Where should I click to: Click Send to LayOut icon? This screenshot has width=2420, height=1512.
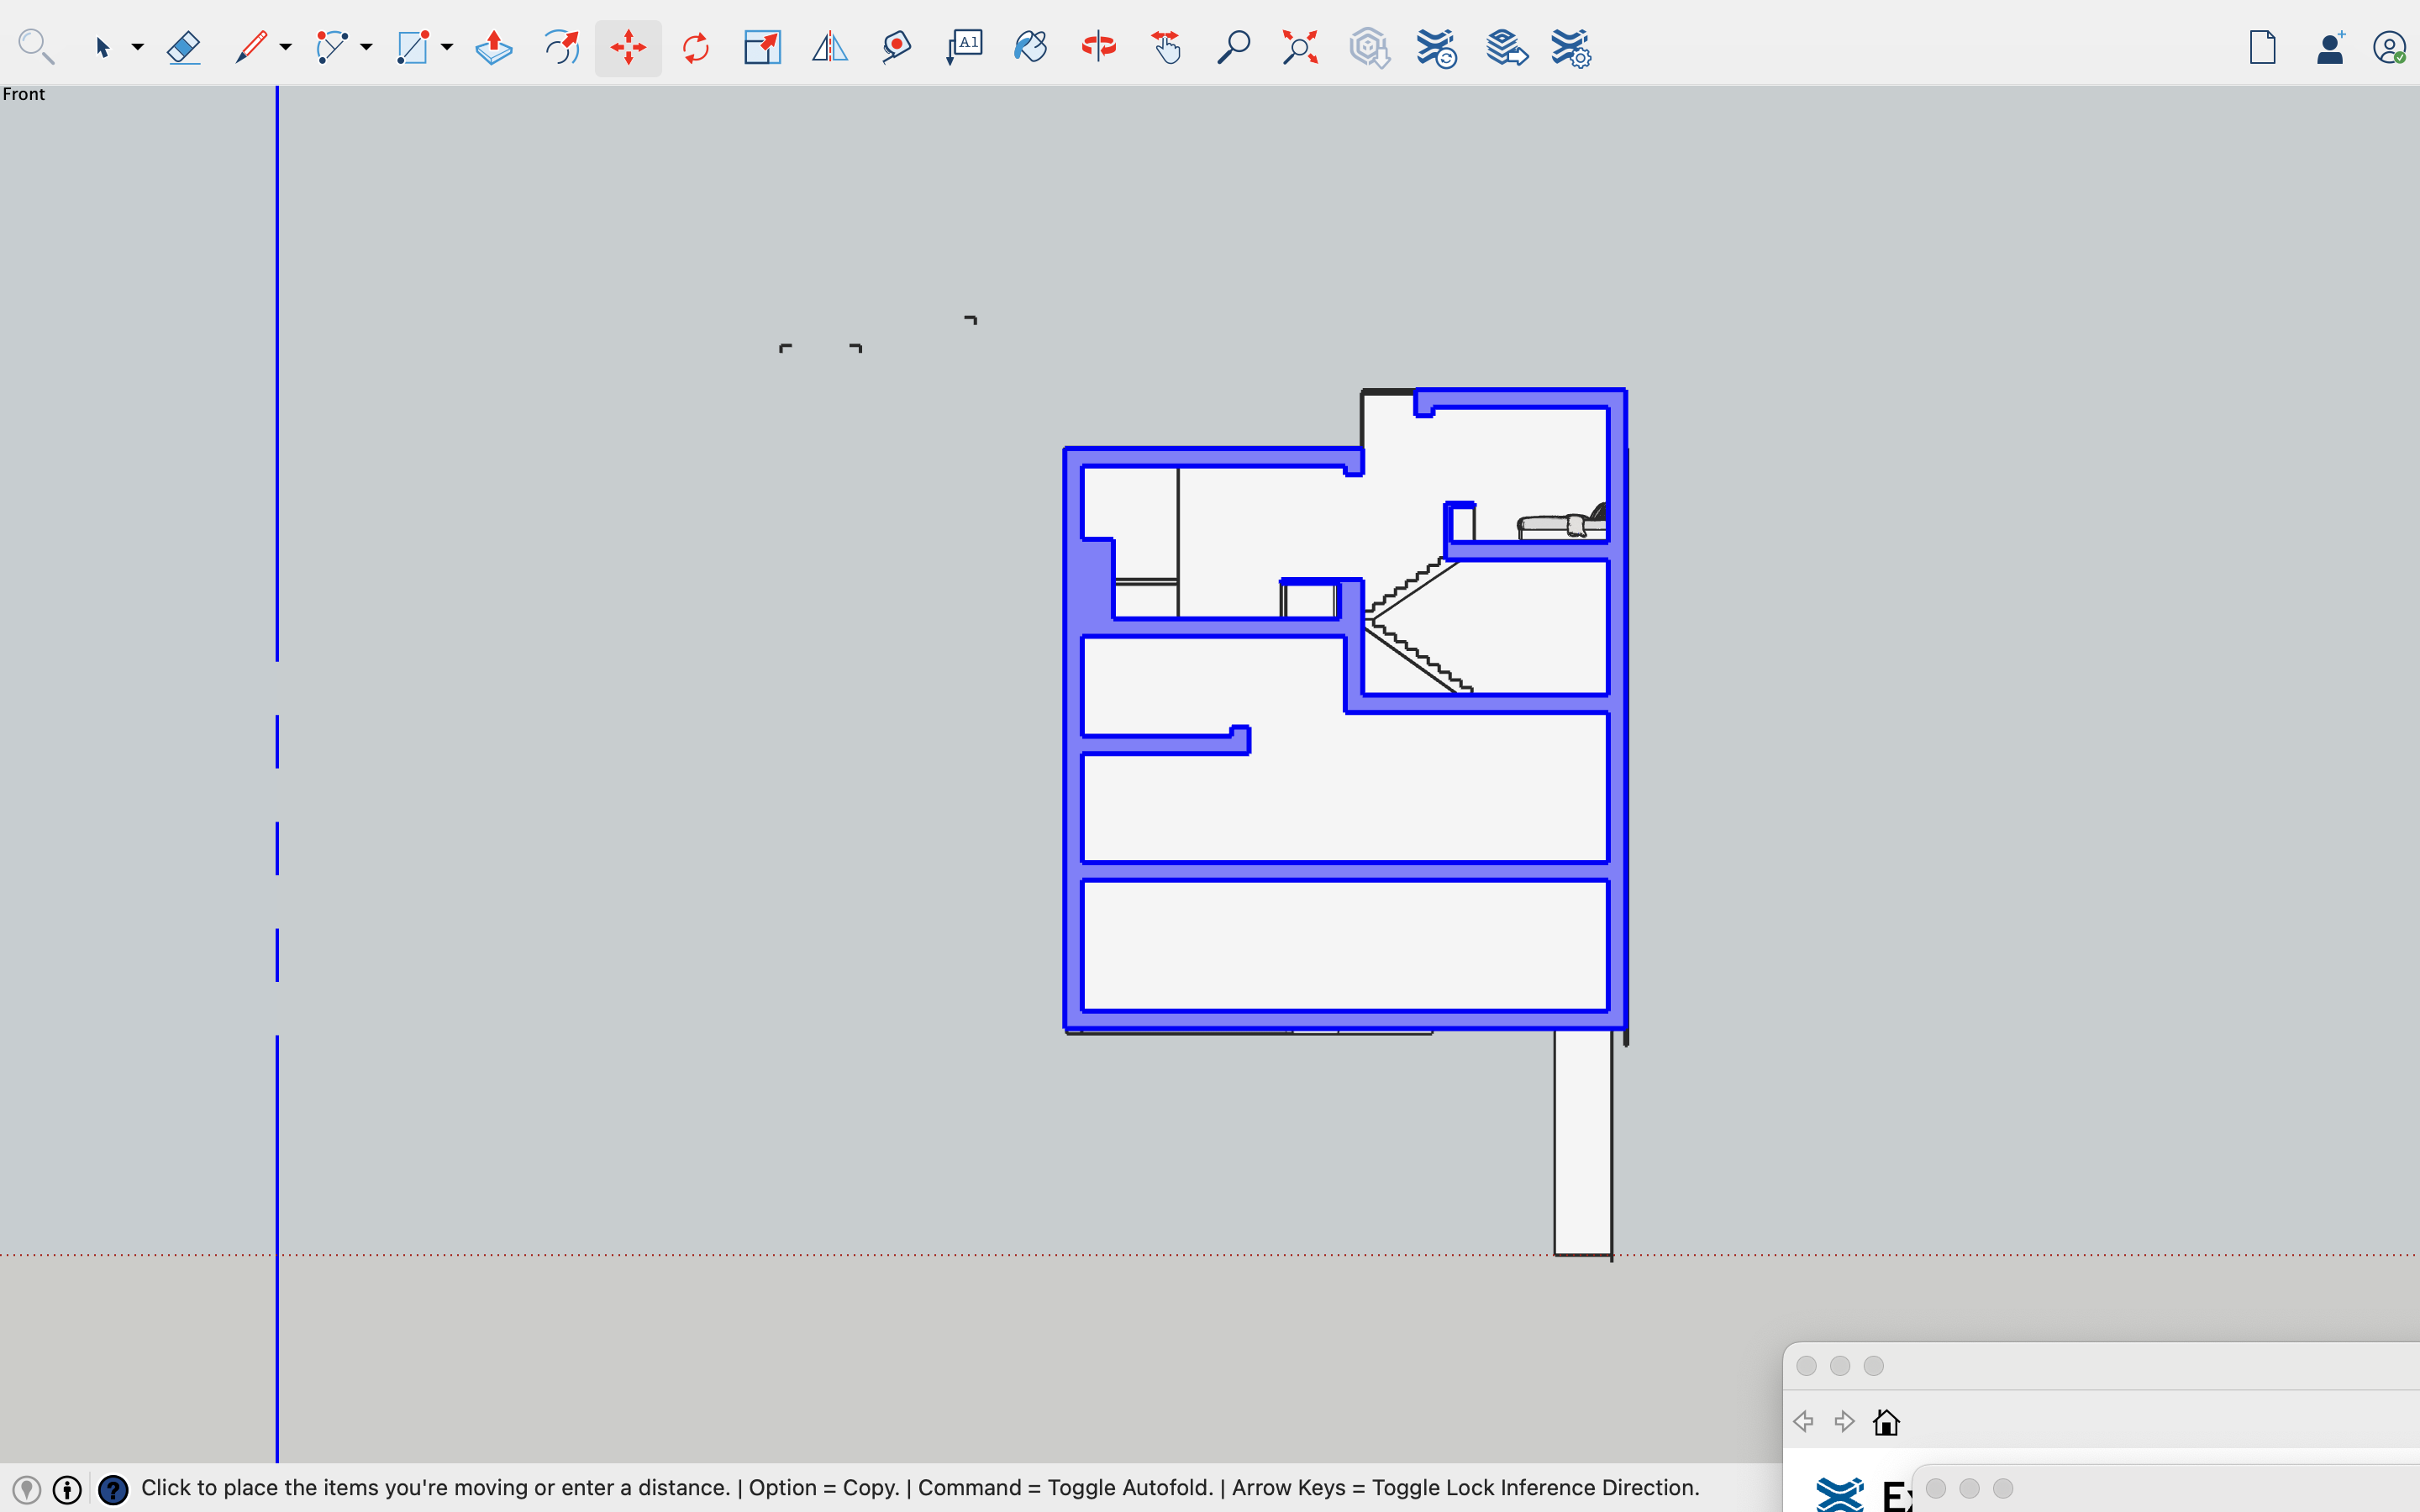pyautogui.click(x=1505, y=47)
